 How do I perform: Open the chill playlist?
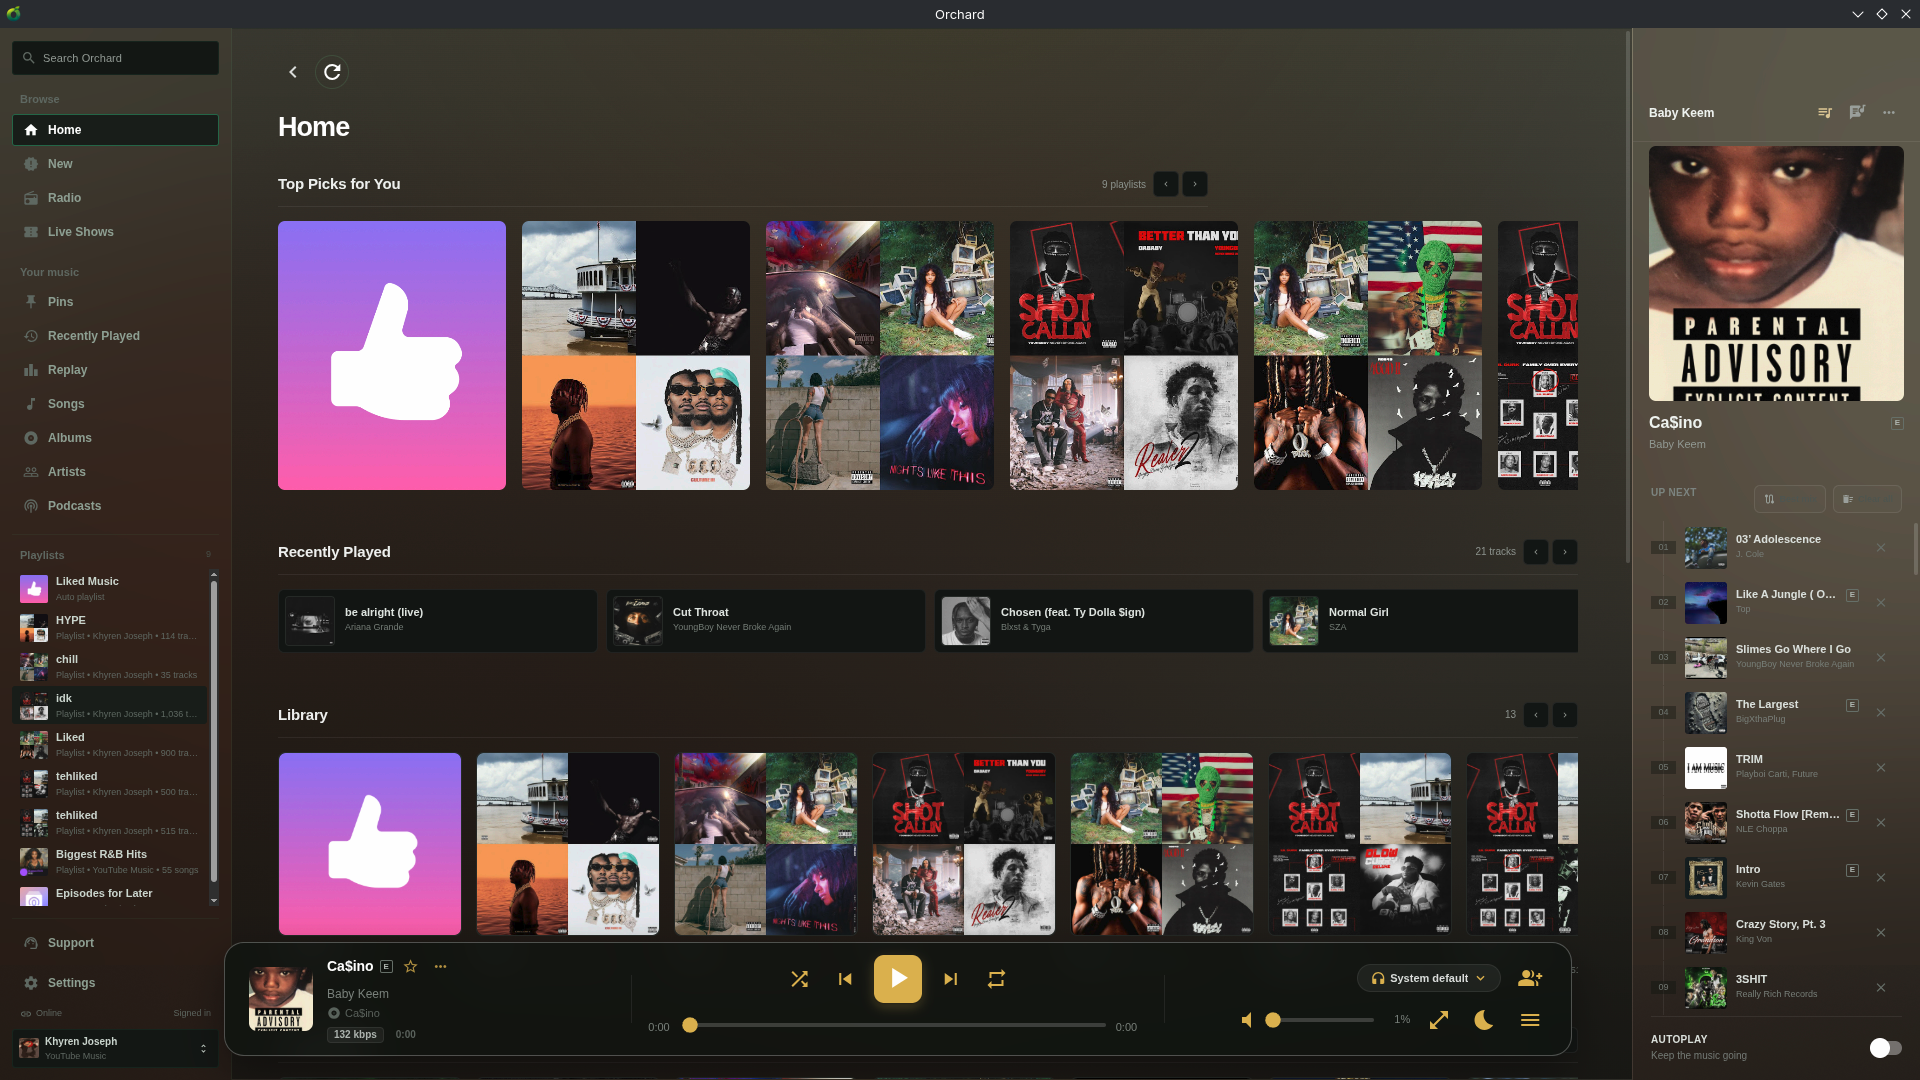click(x=110, y=667)
